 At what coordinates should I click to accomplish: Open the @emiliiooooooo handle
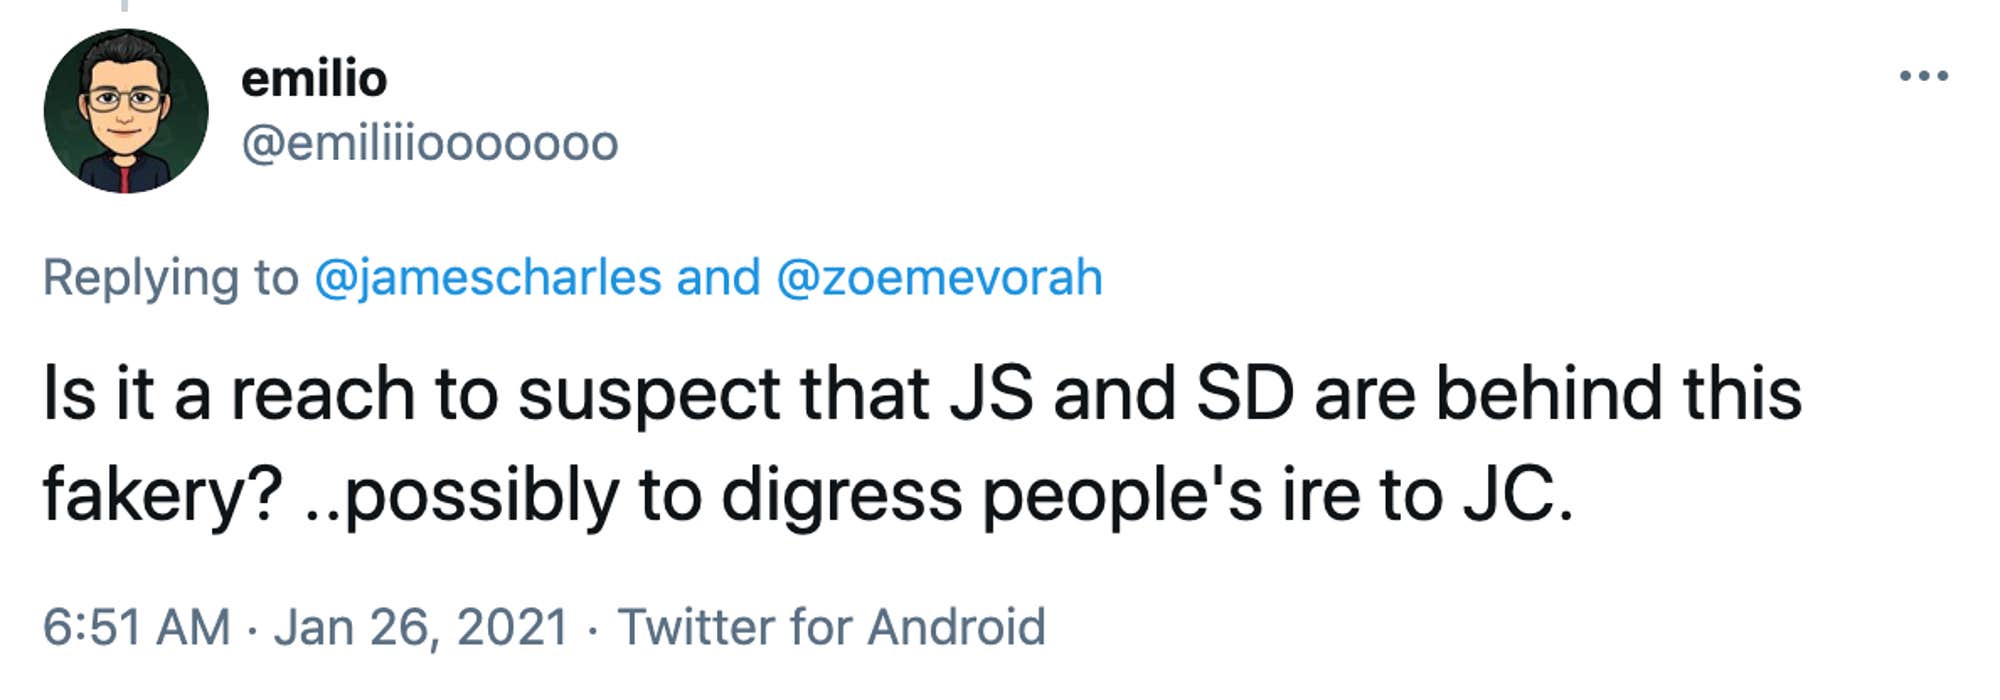click(x=430, y=143)
